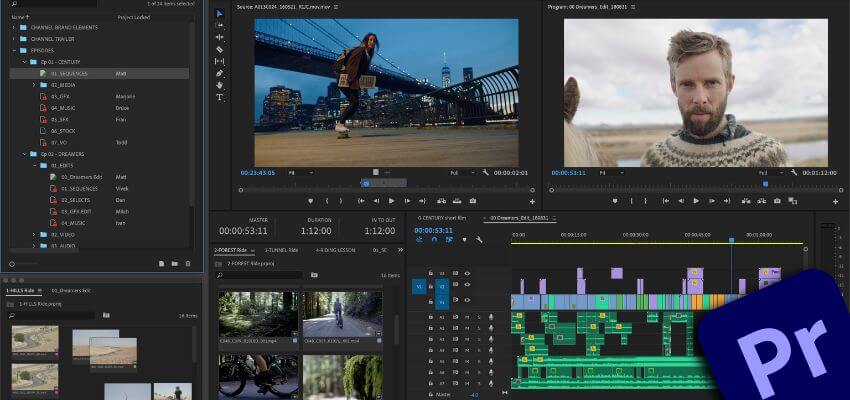Collapse Ep 01 - CENTURY folder

[24, 62]
